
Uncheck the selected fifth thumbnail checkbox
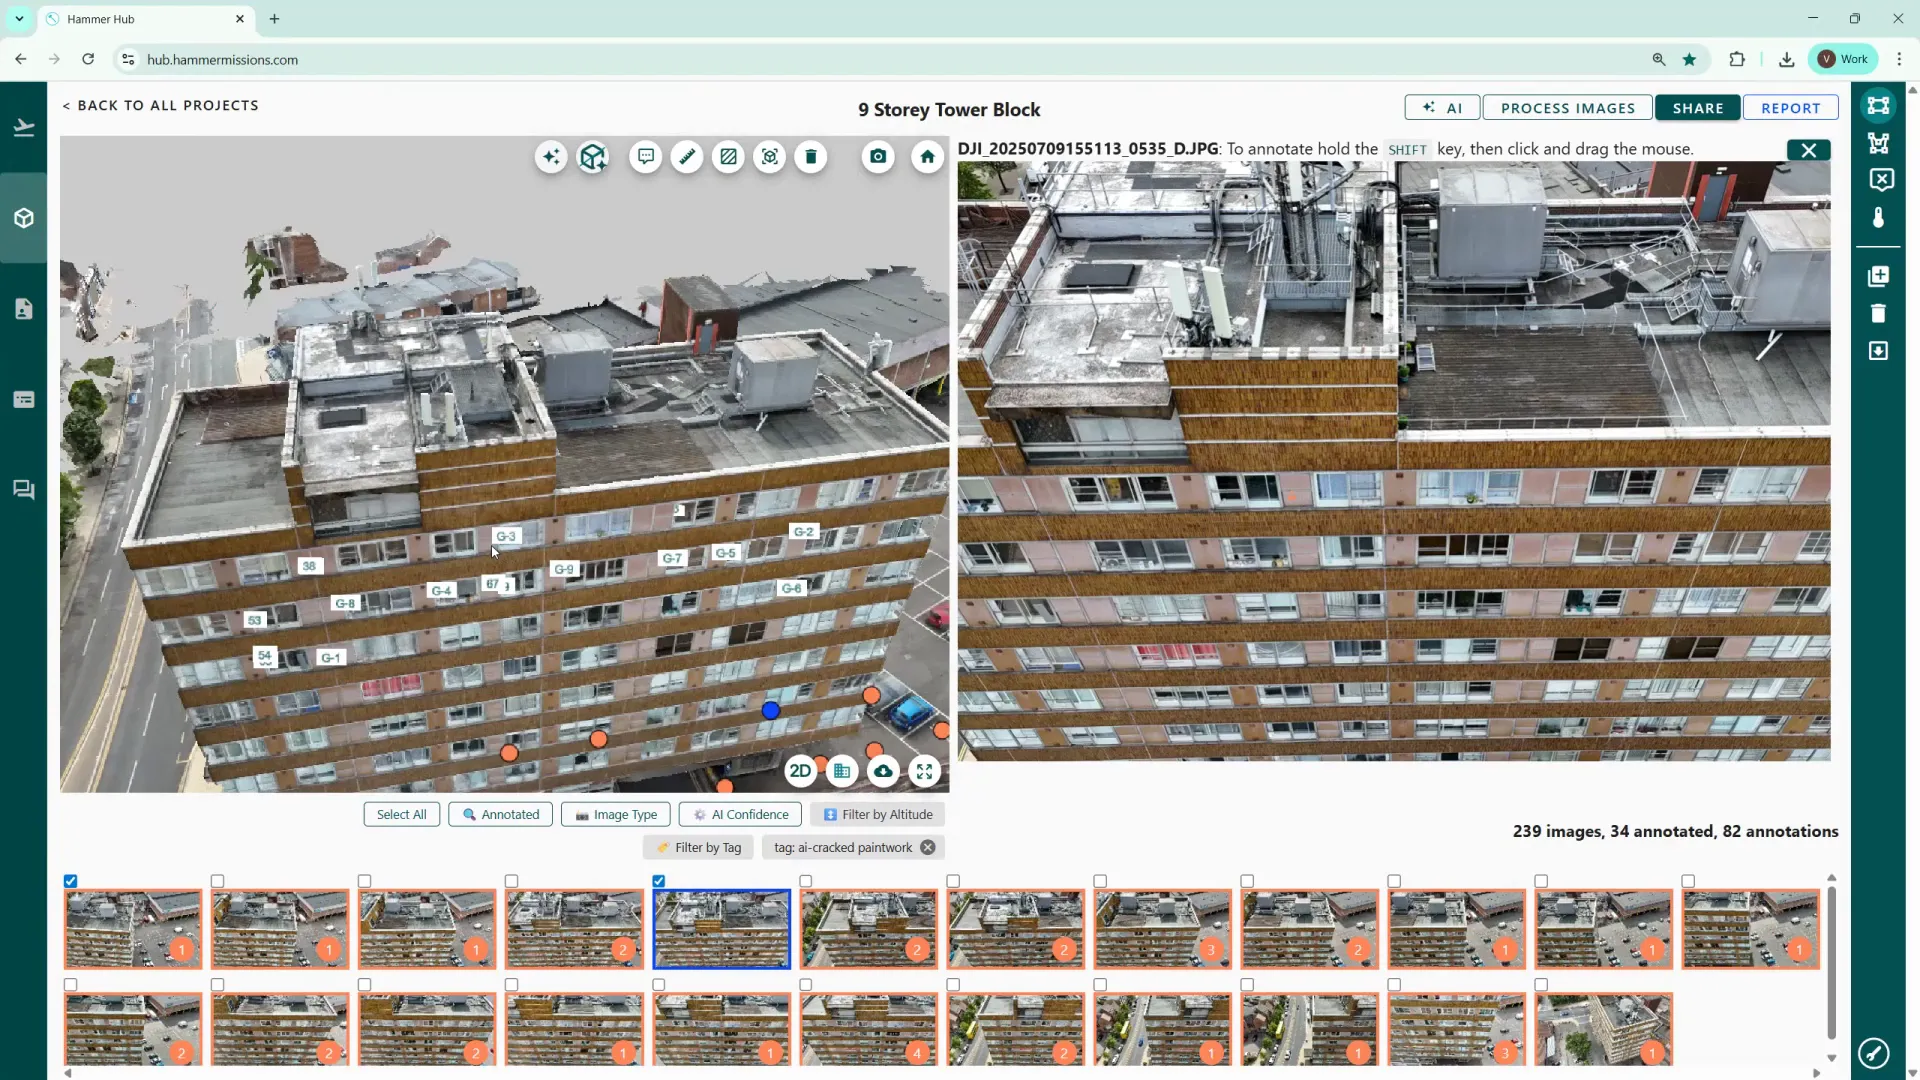659,881
